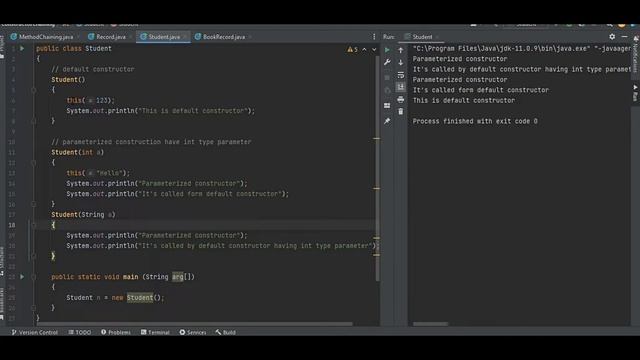Open the wrench run configuration icon
The width and height of the screenshot is (640, 360).
point(387,62)
